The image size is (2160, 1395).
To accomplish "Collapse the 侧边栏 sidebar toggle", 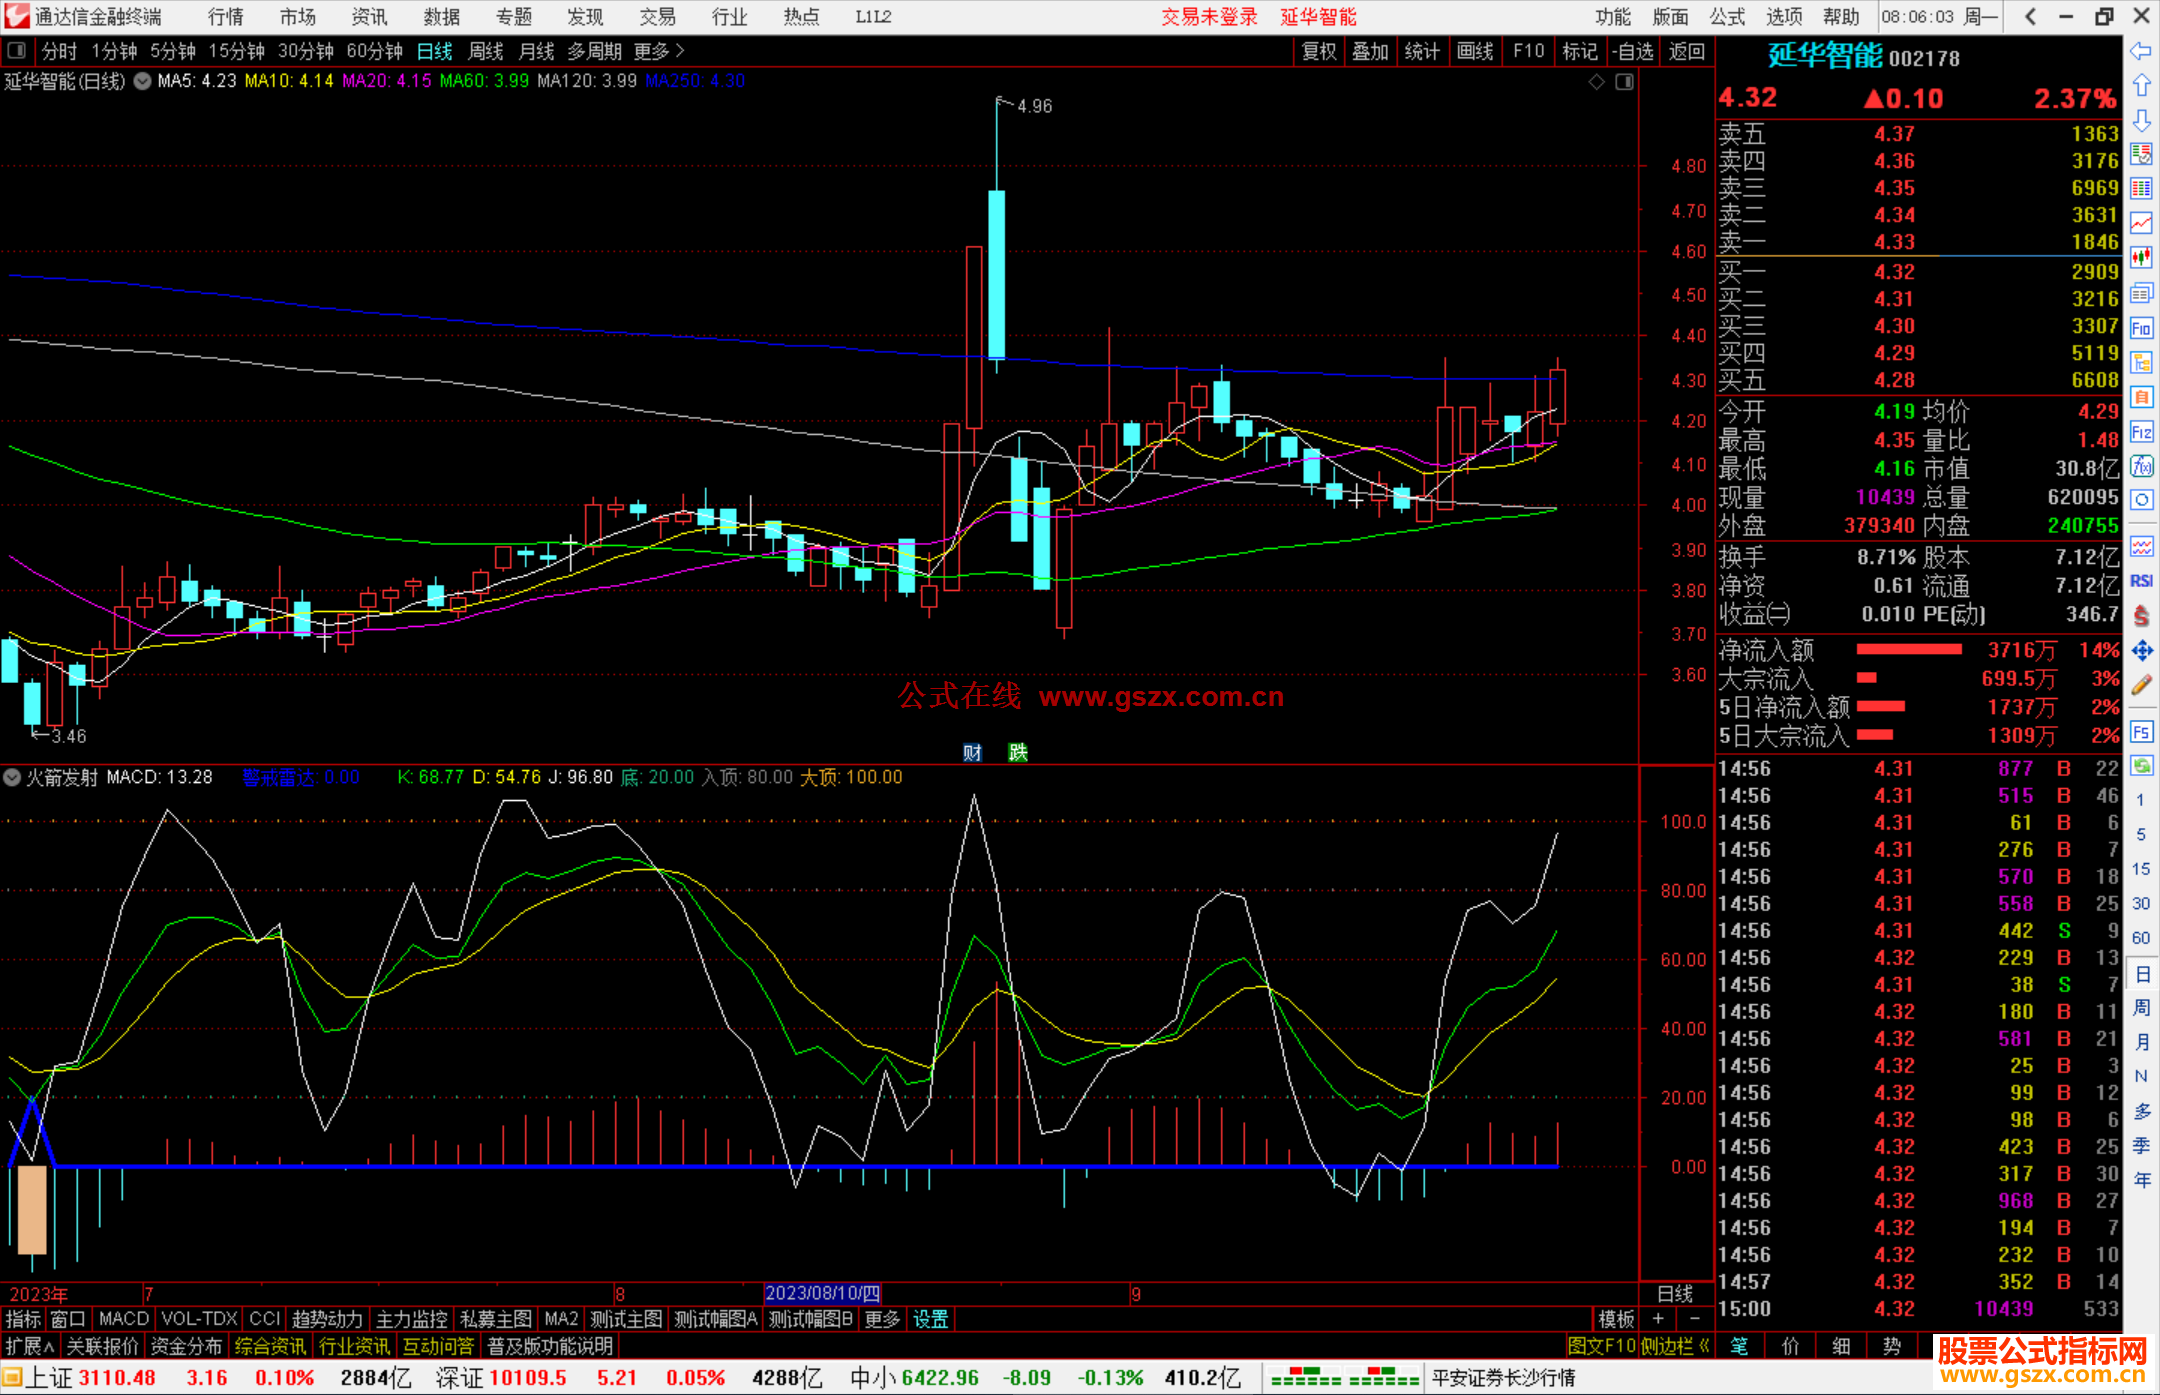I will click(1675, 1346).
